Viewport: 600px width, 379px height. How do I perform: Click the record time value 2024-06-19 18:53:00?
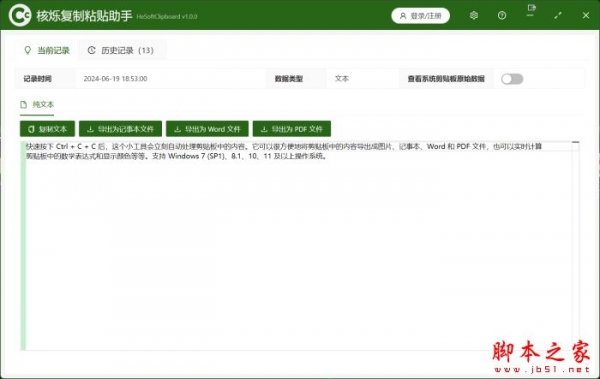(115, 79)
